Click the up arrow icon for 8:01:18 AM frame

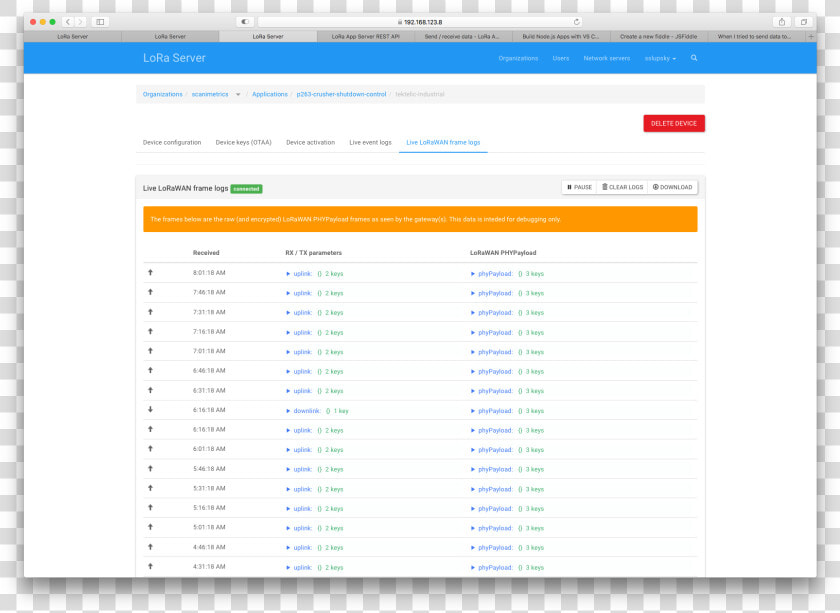pos(151,273)
